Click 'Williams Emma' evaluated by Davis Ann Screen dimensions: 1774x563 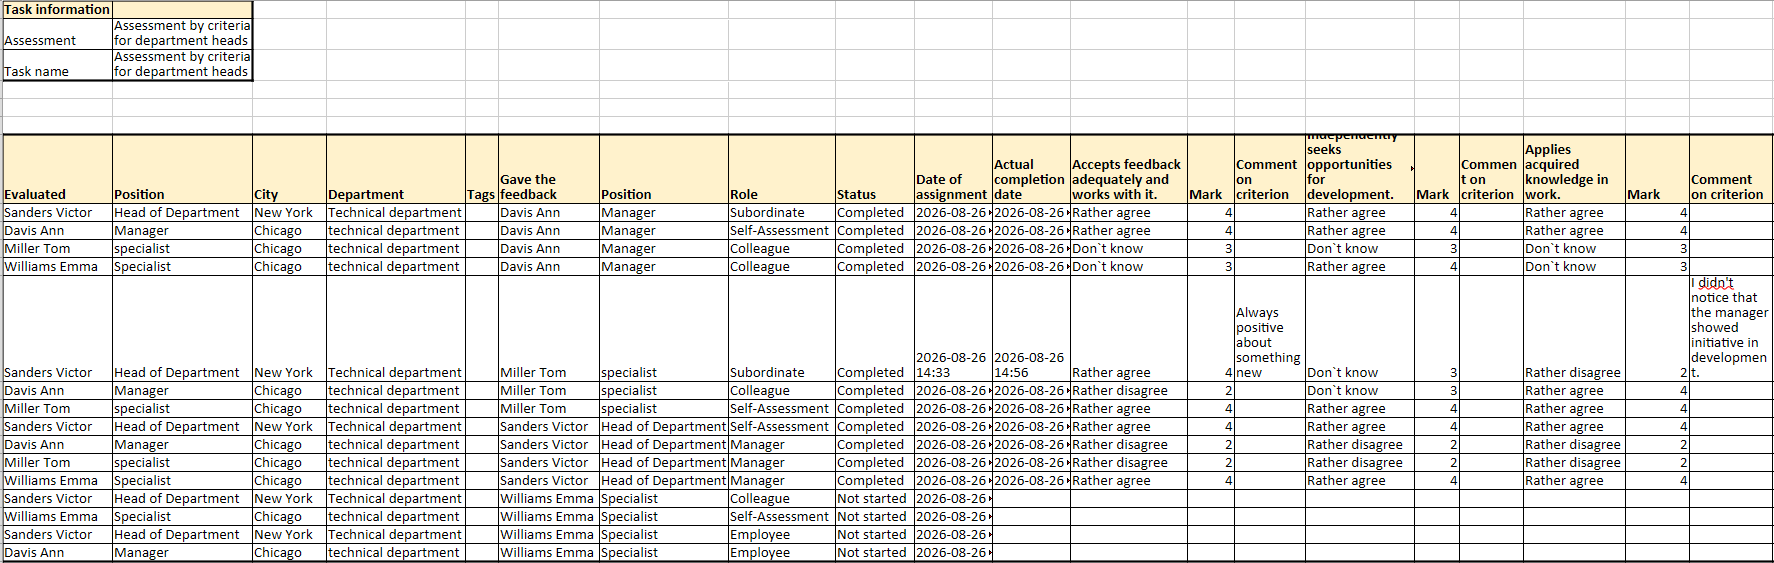coord(57,267)
